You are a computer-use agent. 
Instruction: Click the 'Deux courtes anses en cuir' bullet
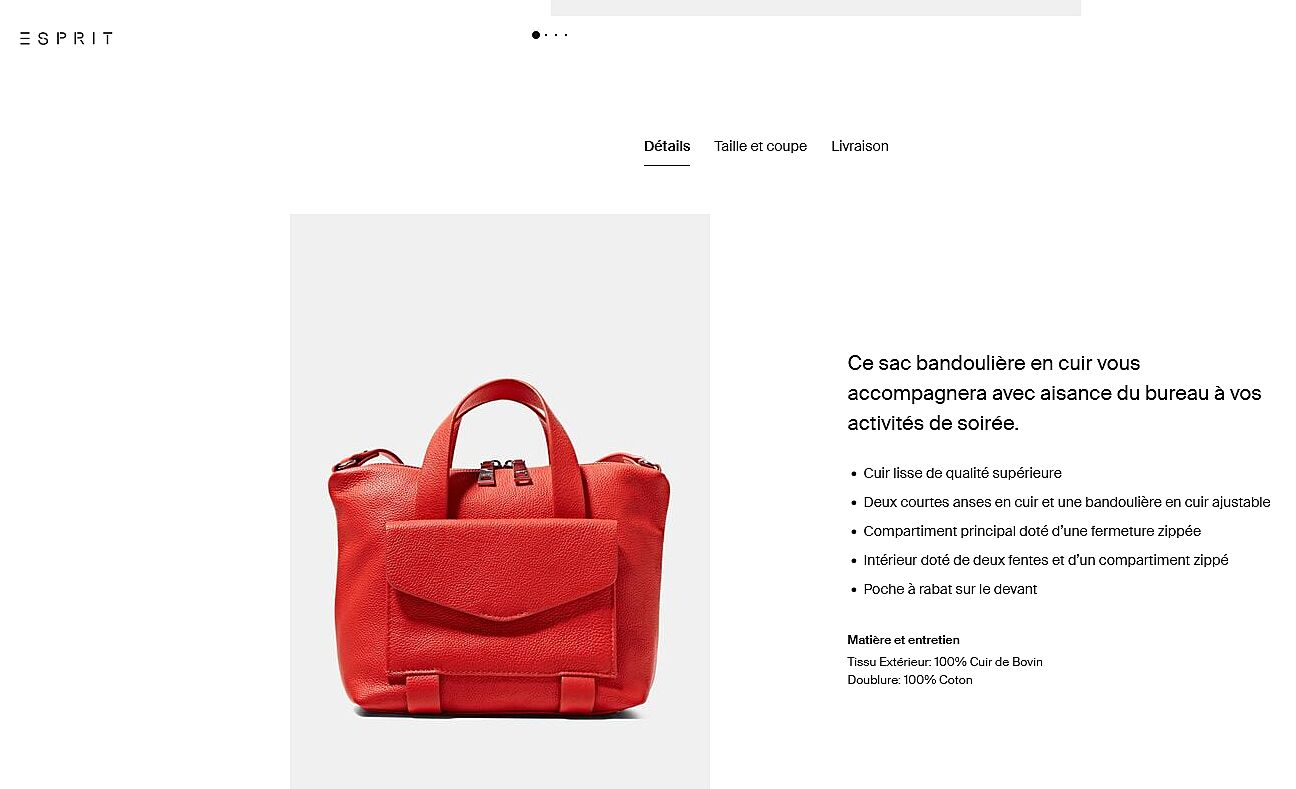pyautogui.click(x=1067, y=502)
